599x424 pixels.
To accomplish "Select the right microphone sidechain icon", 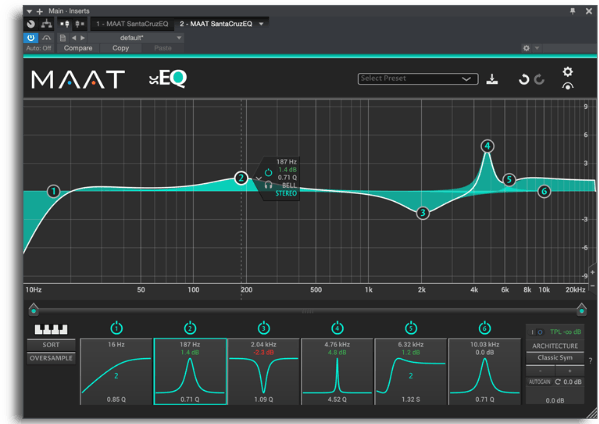I will coord(79,24).
